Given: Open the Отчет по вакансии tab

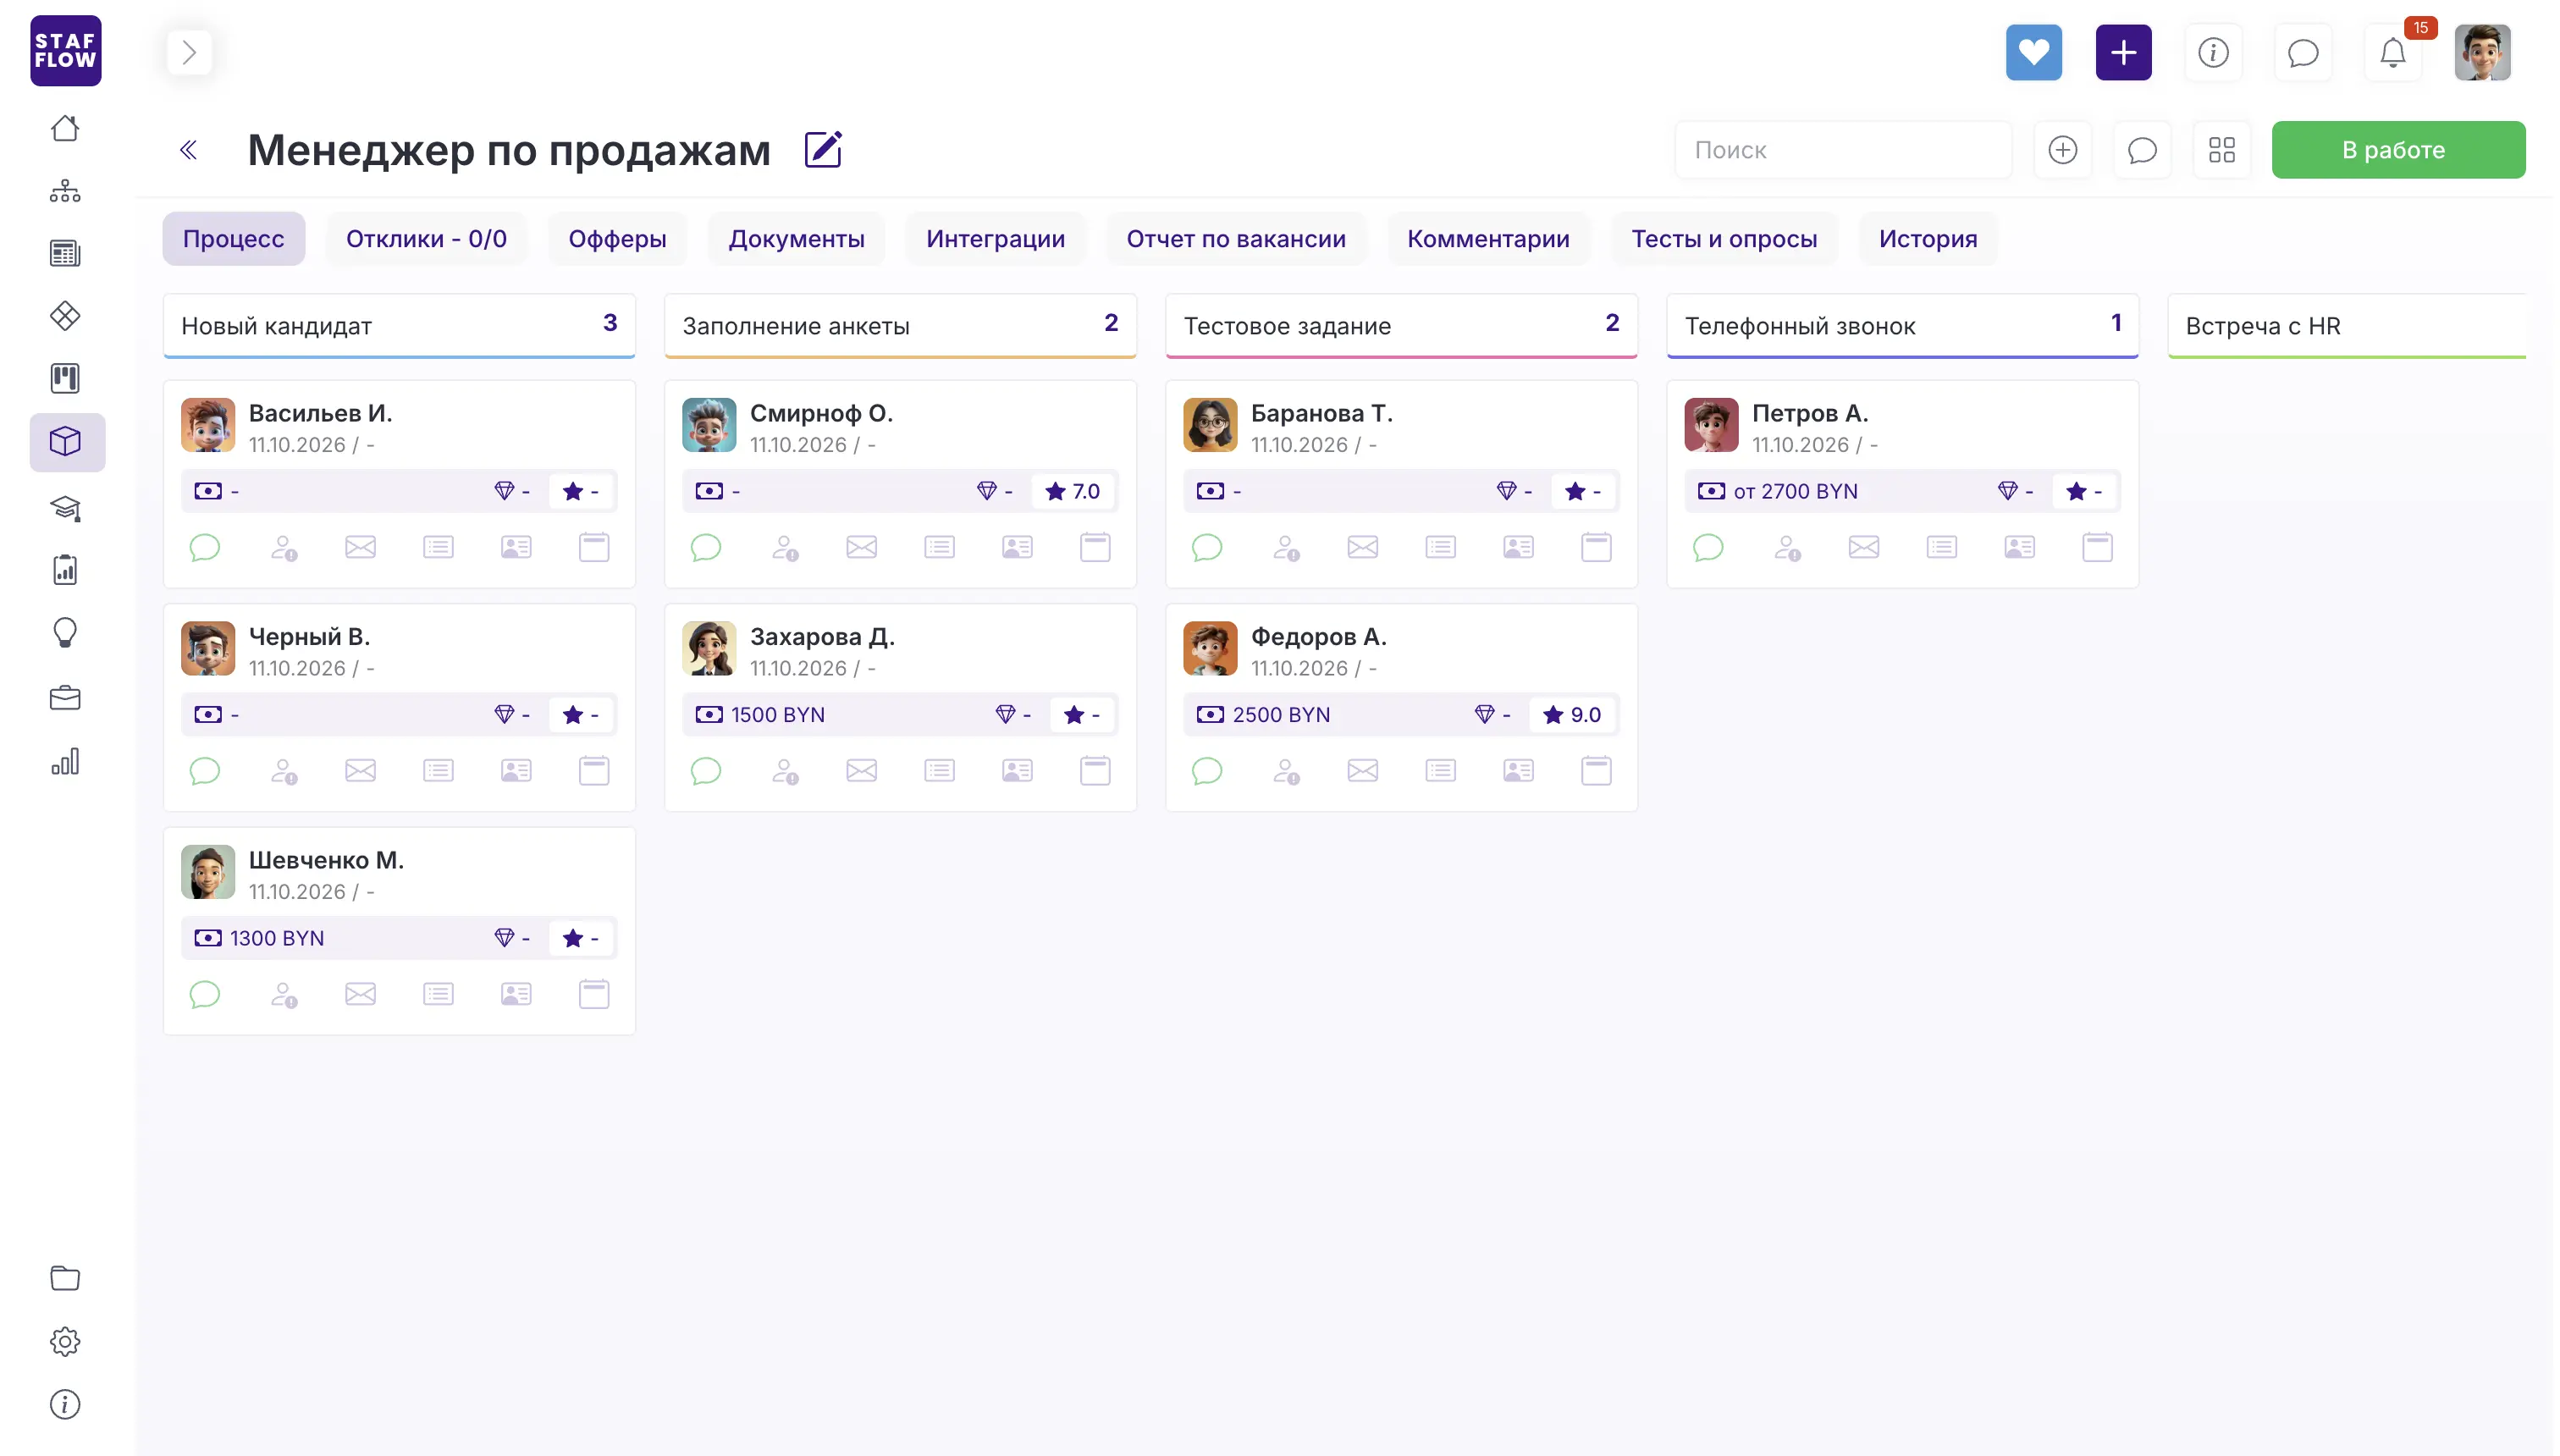Looking at the screenshot, I should [1235, 239].
